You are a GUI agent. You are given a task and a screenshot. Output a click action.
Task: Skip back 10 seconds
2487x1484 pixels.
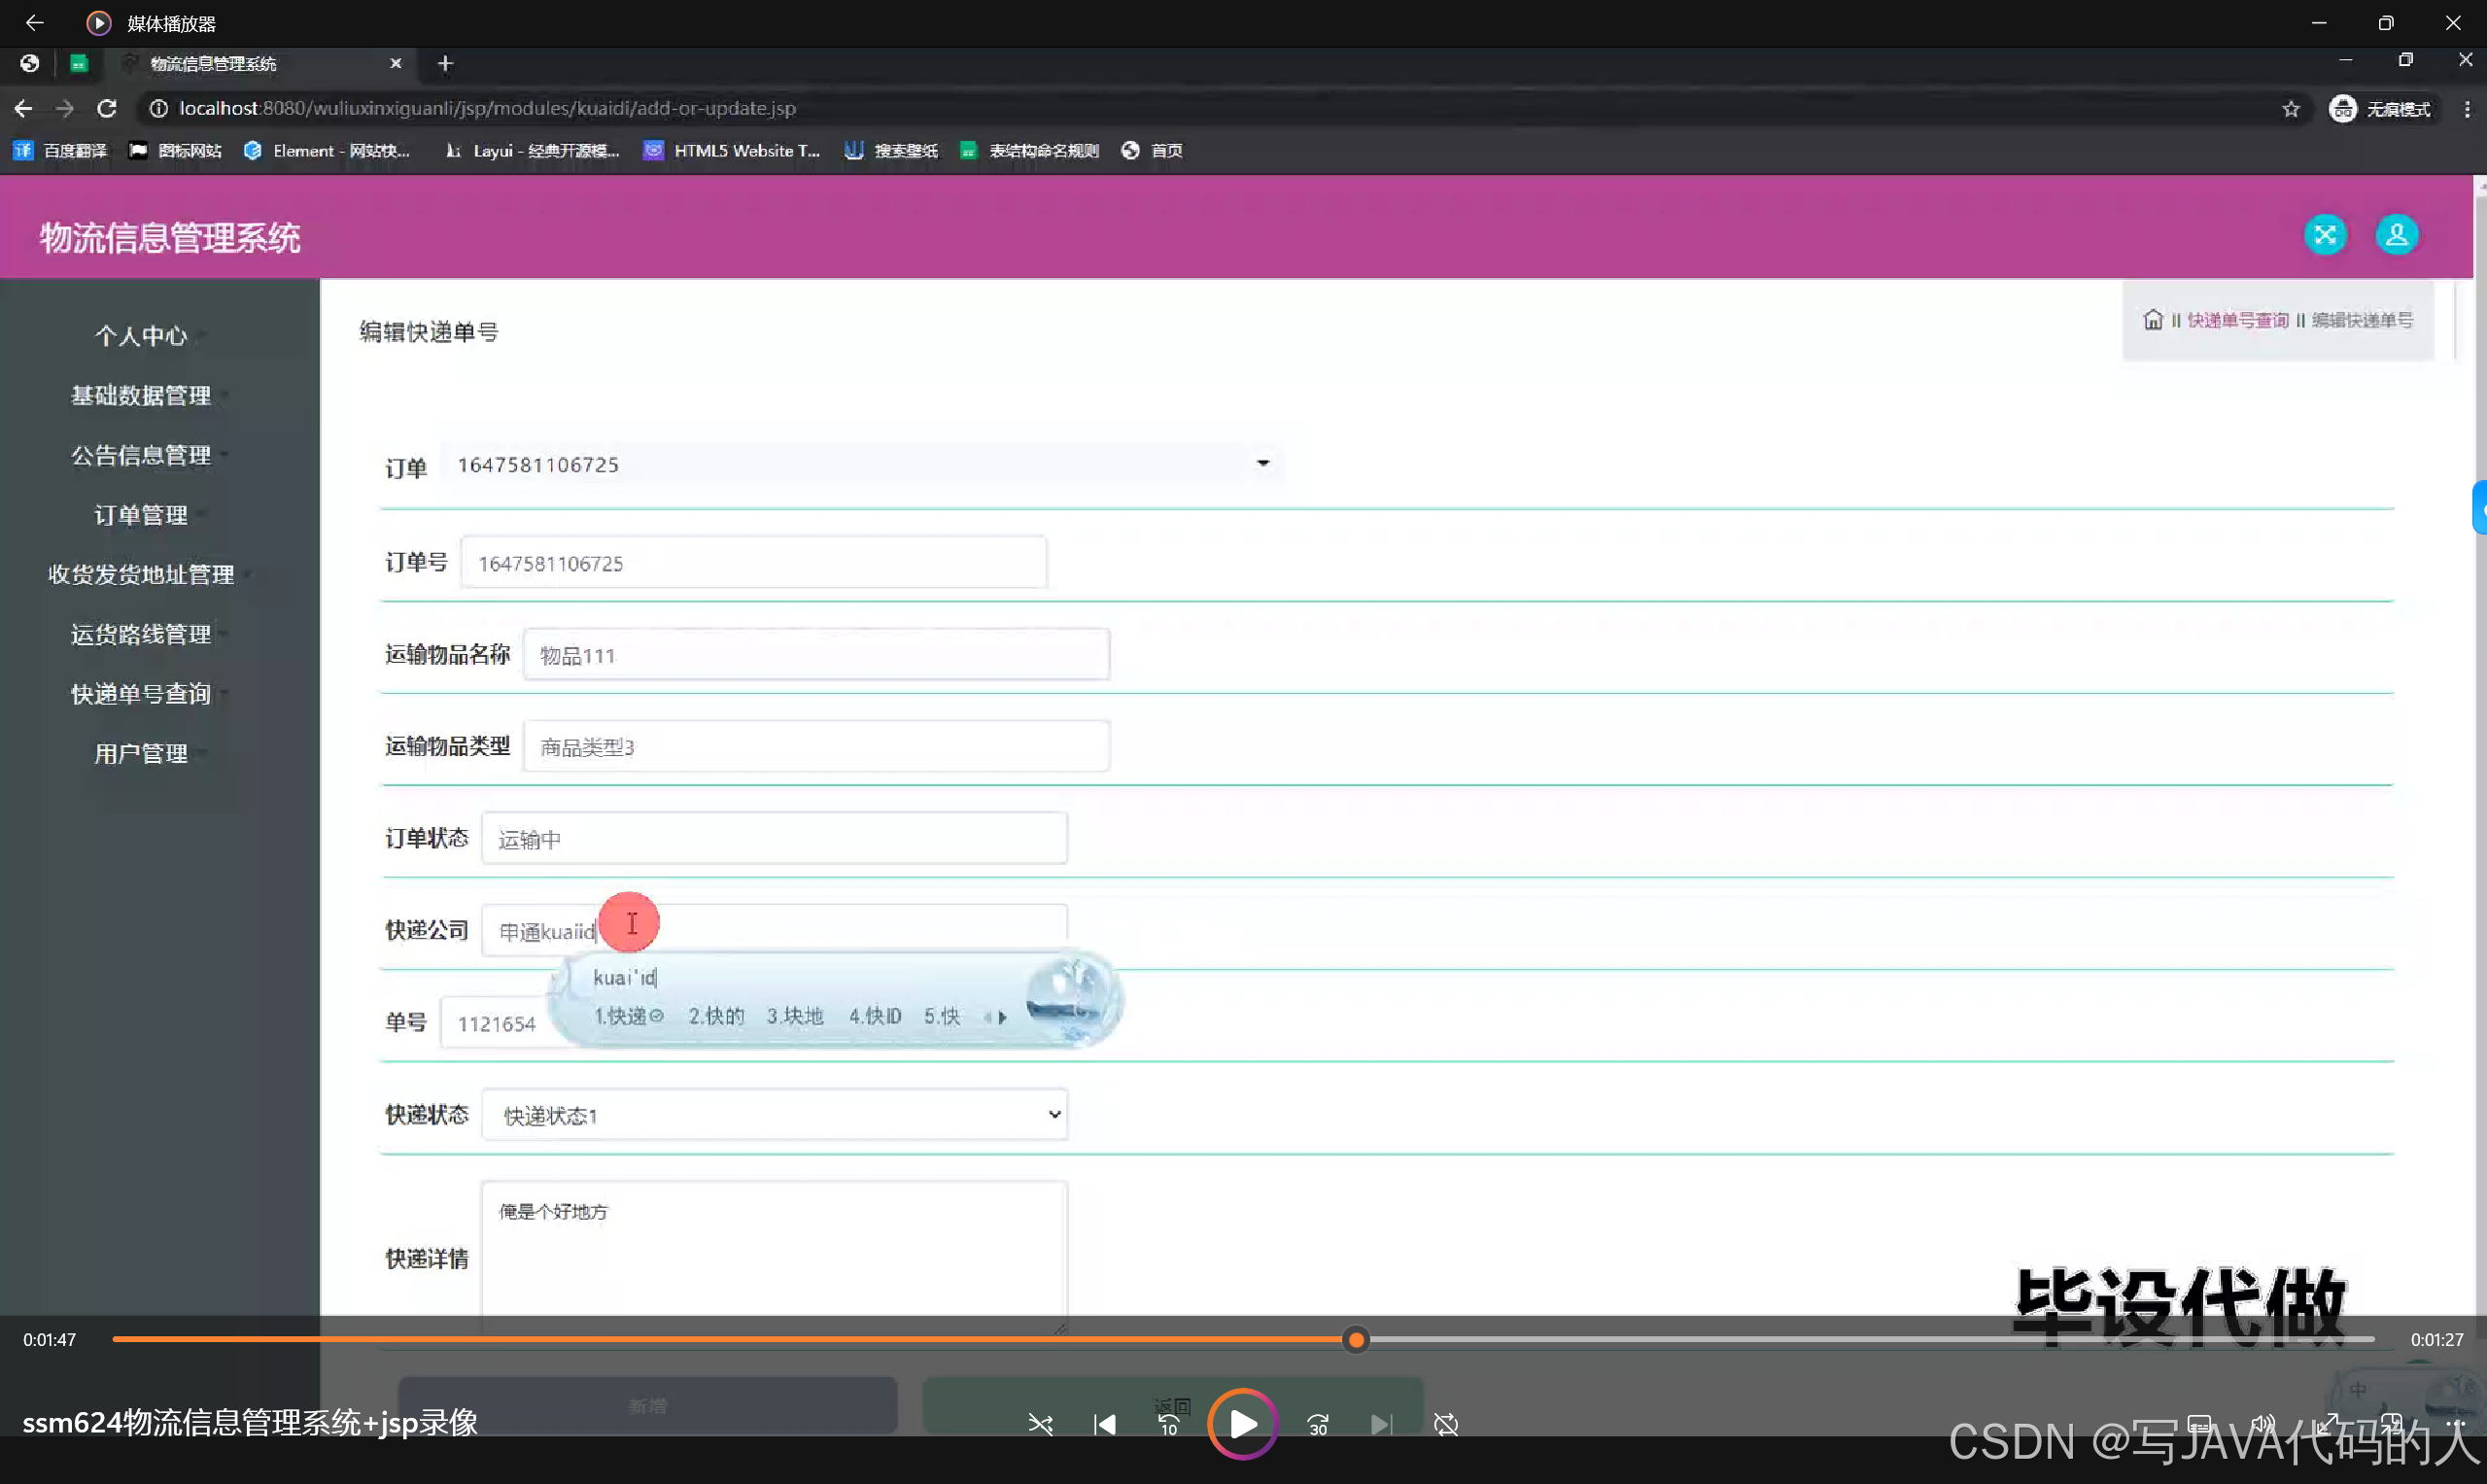(x=1168, y=1424)
